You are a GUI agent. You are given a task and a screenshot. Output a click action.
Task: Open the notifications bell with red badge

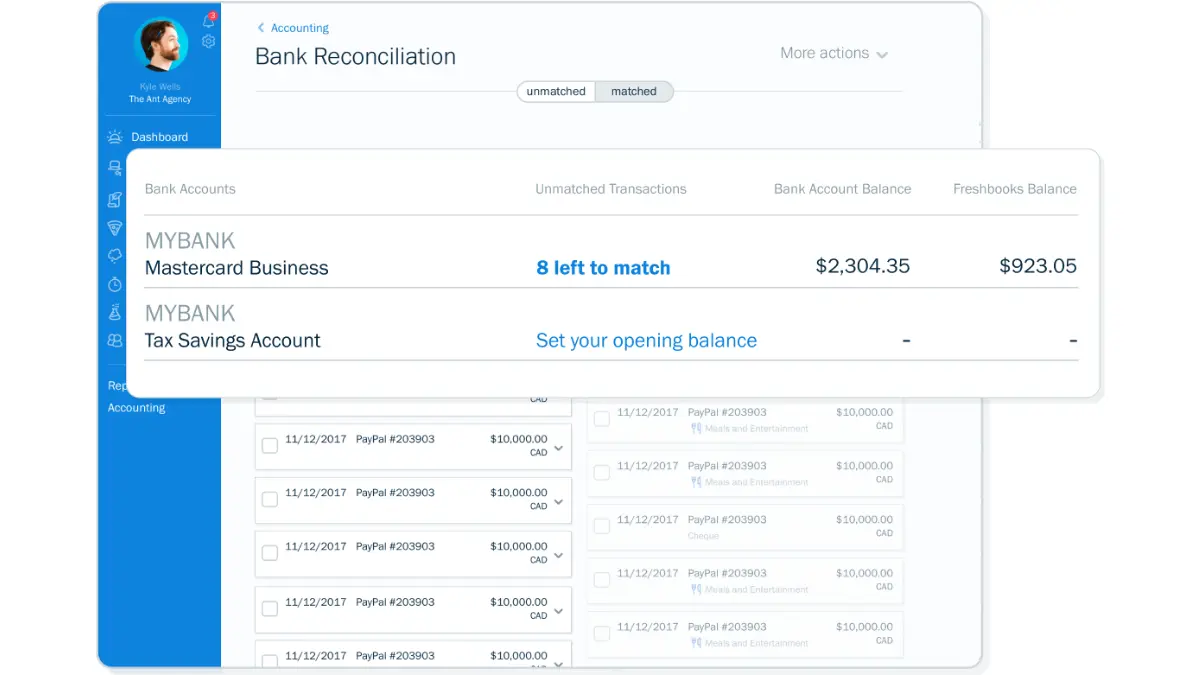[x=208, y=20]
